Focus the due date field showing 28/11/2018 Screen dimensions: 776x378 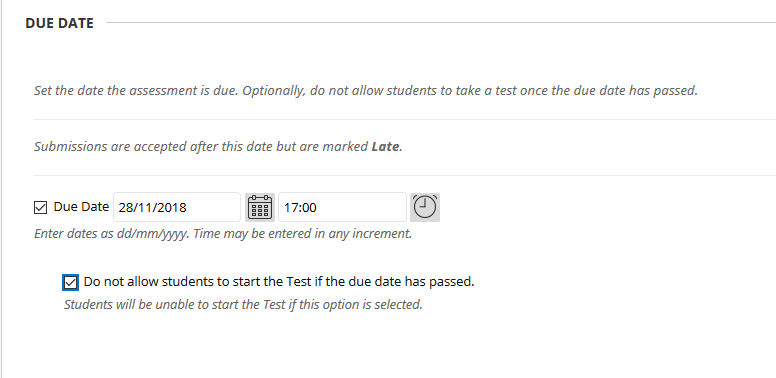177,207
